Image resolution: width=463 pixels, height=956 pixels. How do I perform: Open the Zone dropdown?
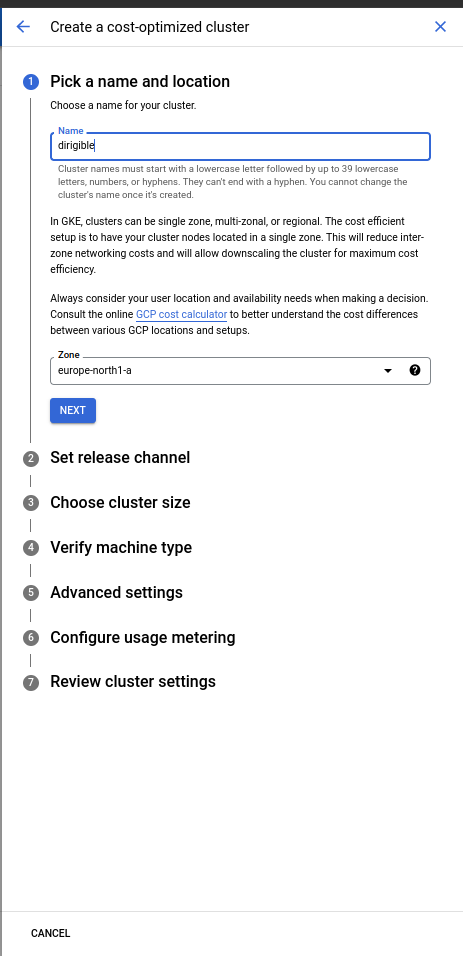click(240, 371)
